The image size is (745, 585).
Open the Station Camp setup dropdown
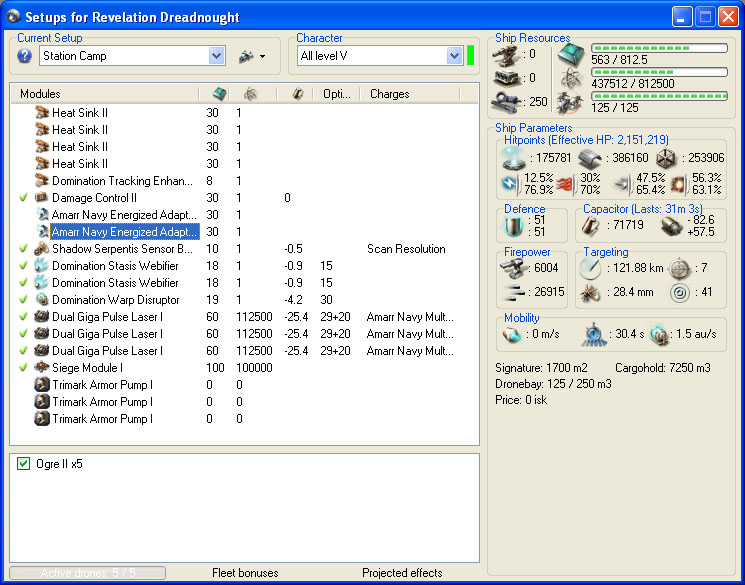point(217,56)
